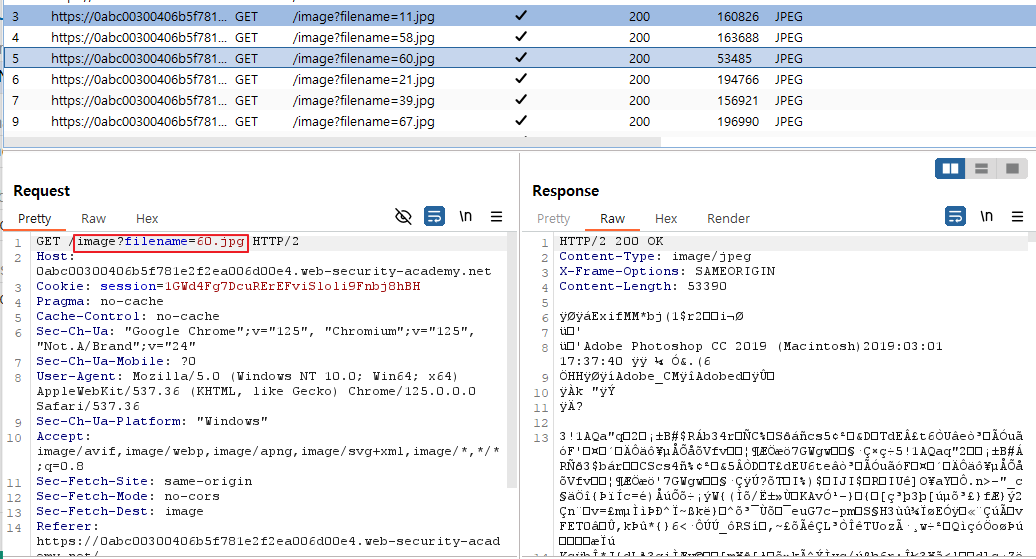
Task: Click the Response panel heading
Action: click(x=566, y=191)
